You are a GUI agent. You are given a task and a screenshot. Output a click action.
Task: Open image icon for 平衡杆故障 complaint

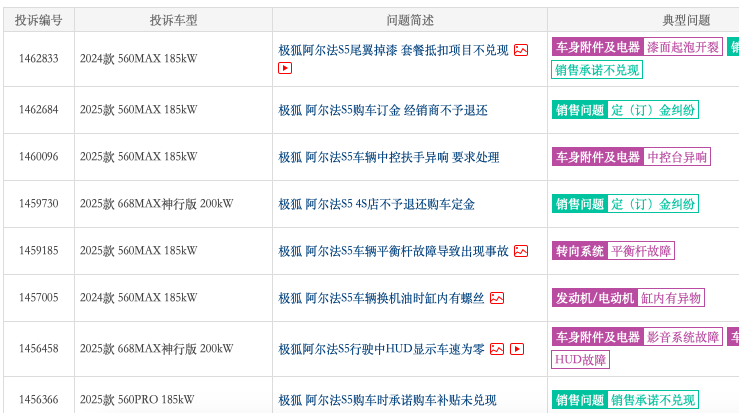coord(521,251)
